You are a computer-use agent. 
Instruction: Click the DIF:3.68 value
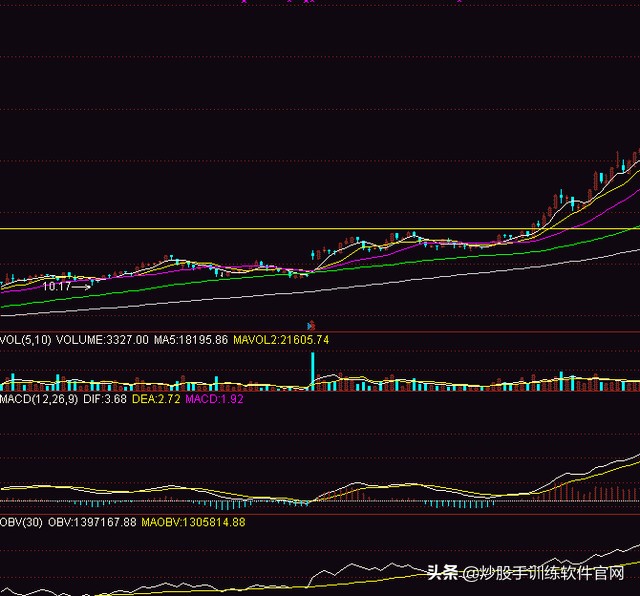click(x=105, y=399)
